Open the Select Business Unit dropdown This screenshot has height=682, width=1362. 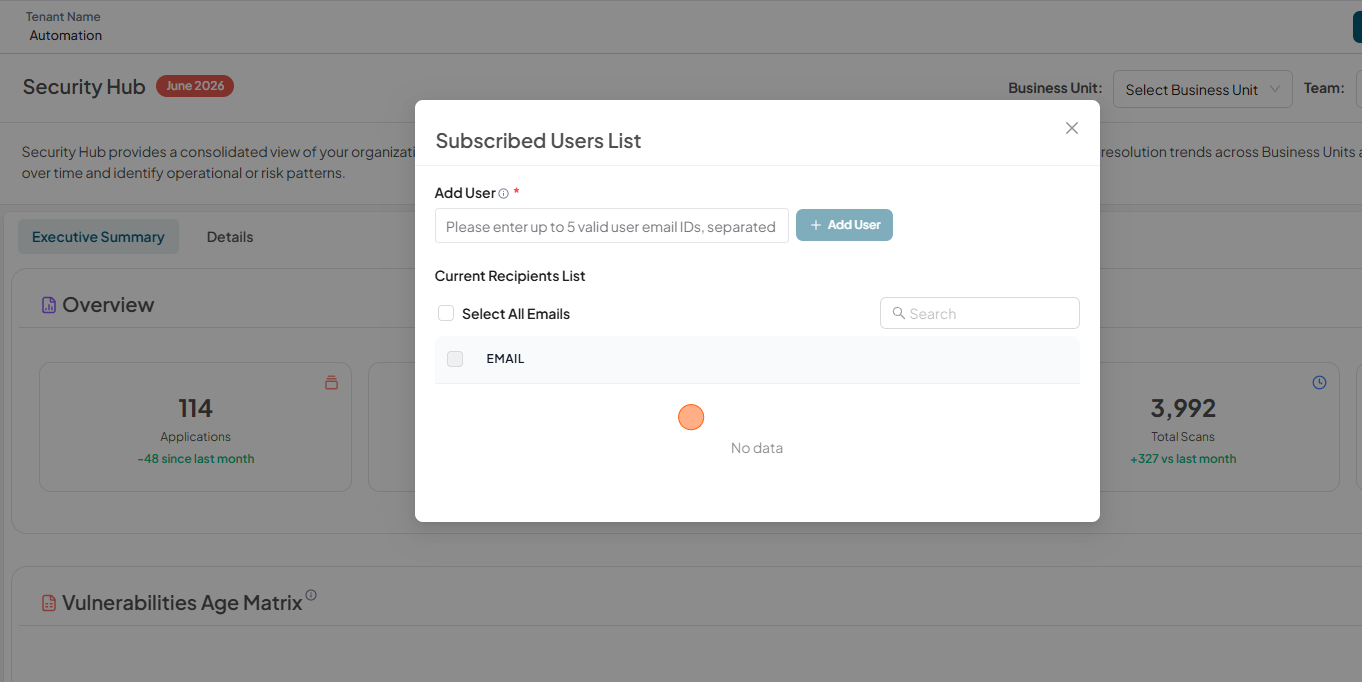(1203, 89)
